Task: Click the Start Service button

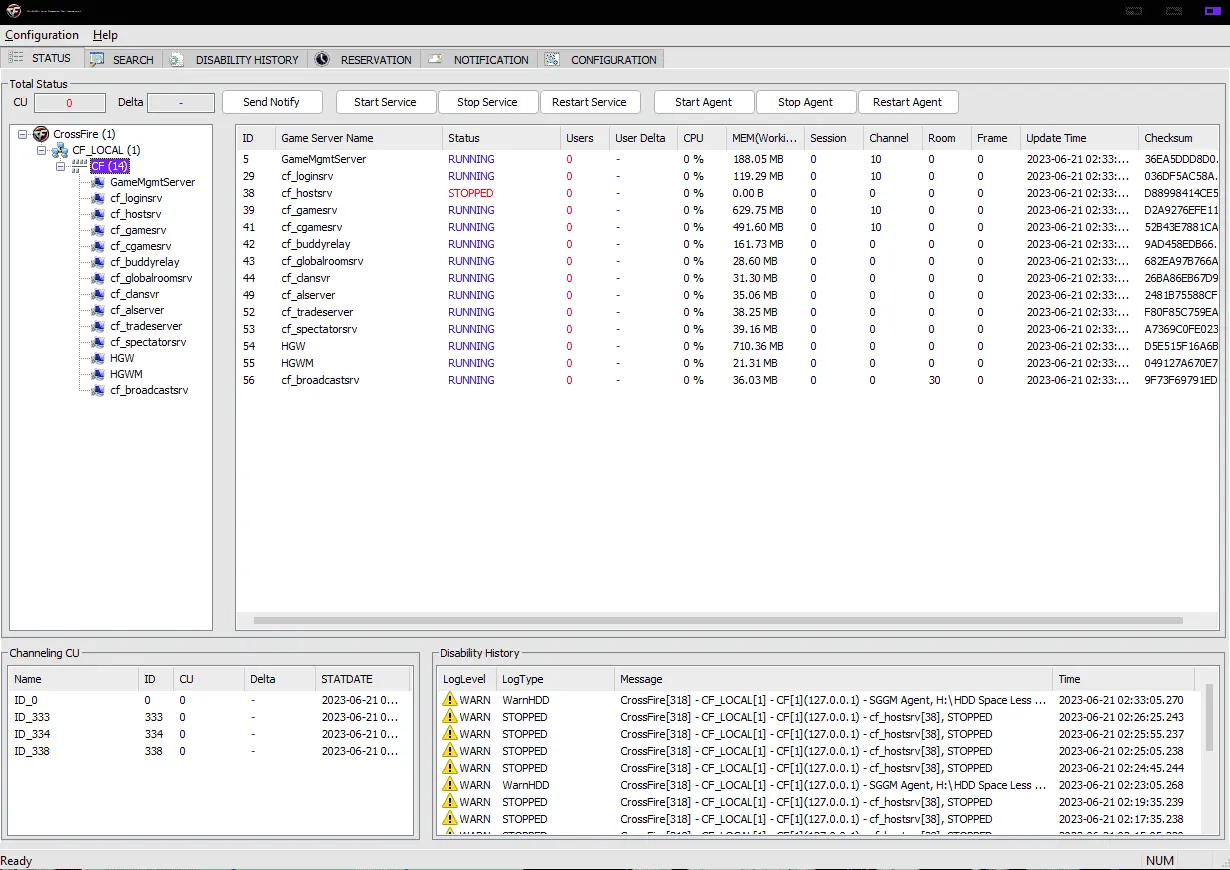Action: 385,102
